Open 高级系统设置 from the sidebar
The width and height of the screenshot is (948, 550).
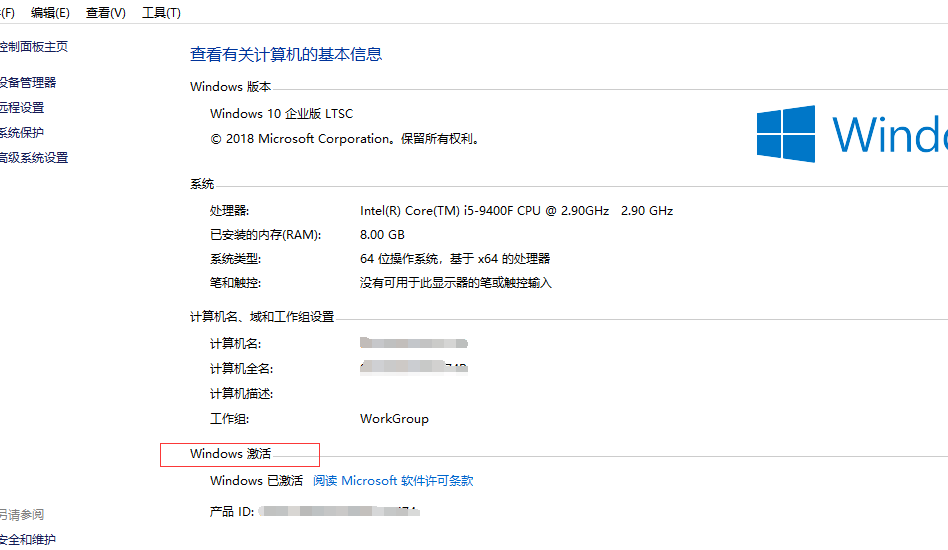tap(34, 158)
